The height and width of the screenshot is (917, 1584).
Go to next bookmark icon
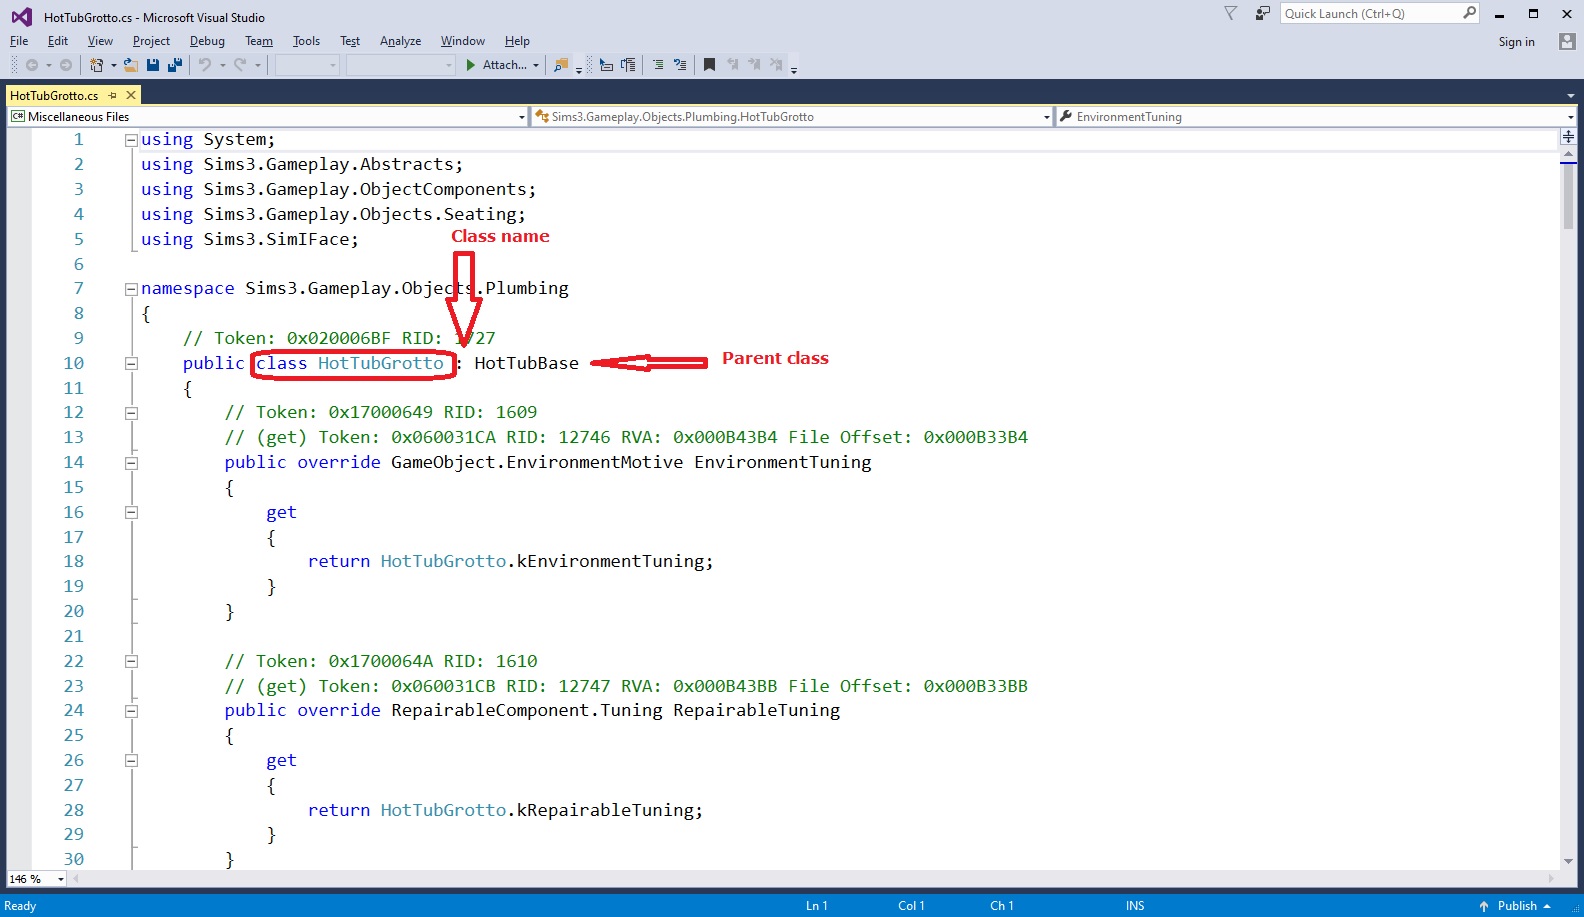[754, 65]
